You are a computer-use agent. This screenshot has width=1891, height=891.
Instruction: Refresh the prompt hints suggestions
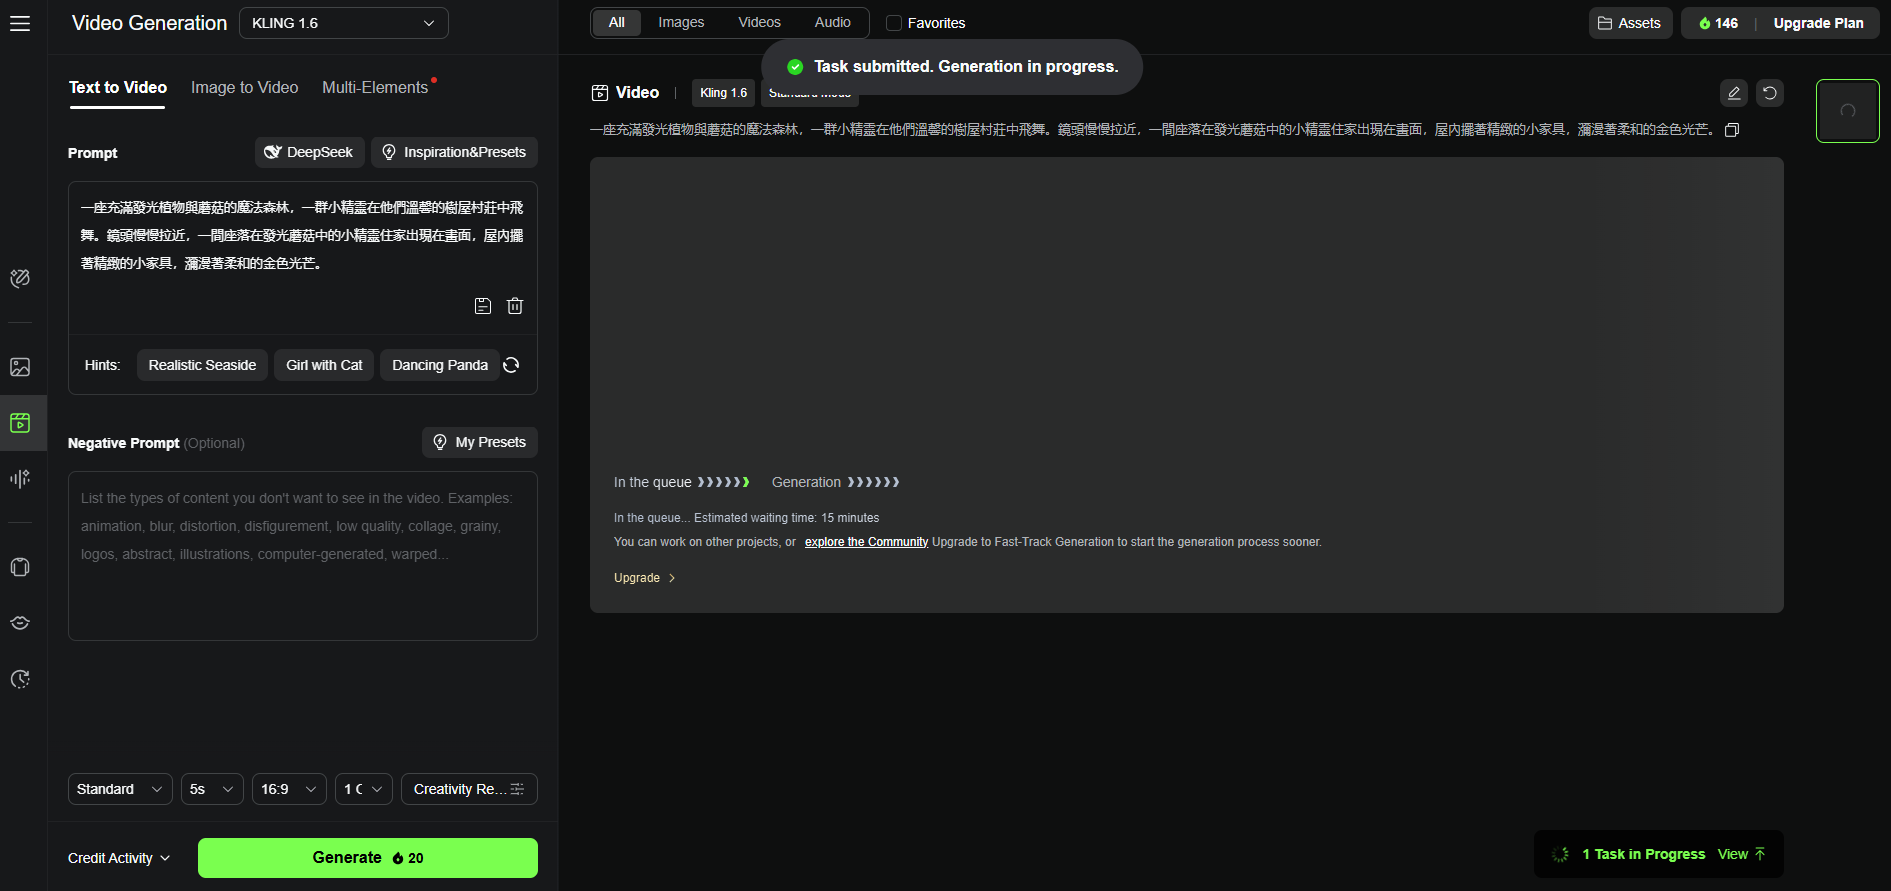[511, 365]
